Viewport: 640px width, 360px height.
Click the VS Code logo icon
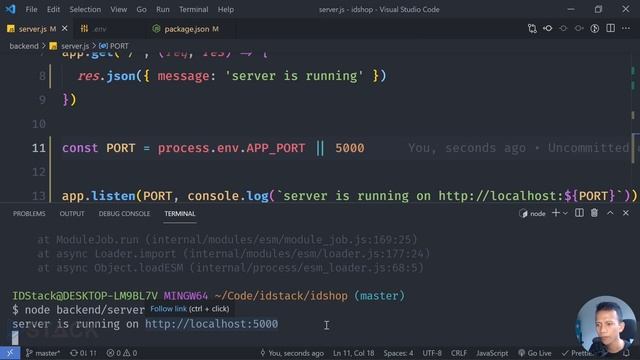(x=10, y=9)
